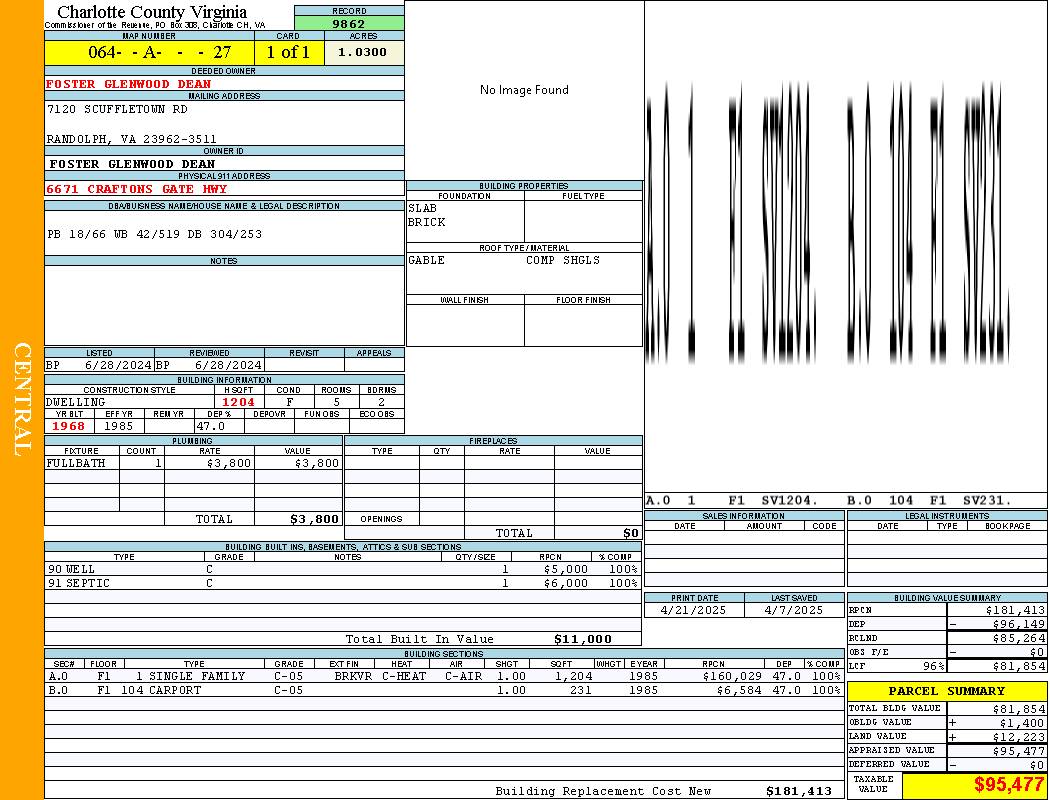Click the deferred value $0
The height and width of the screenshot is (800, 1050).
tap(1037, 765)
